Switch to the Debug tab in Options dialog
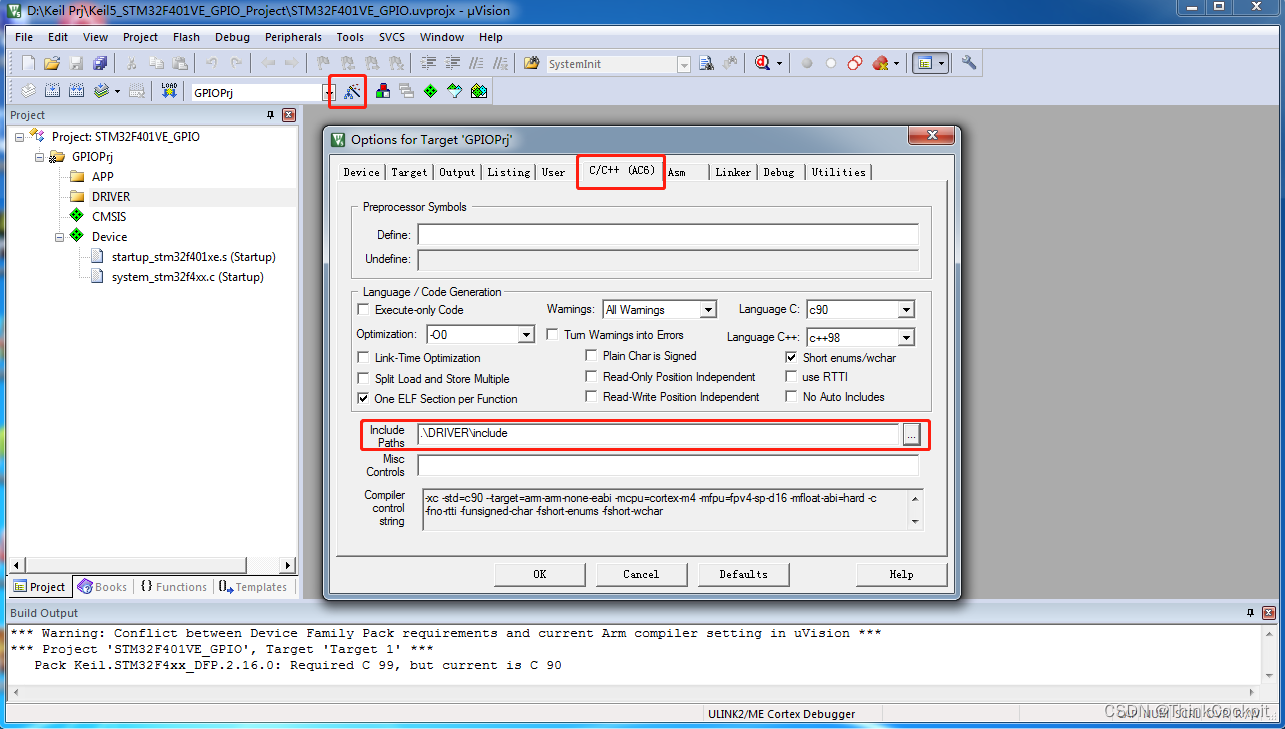 pyautogui.click(x=779, y=172)
